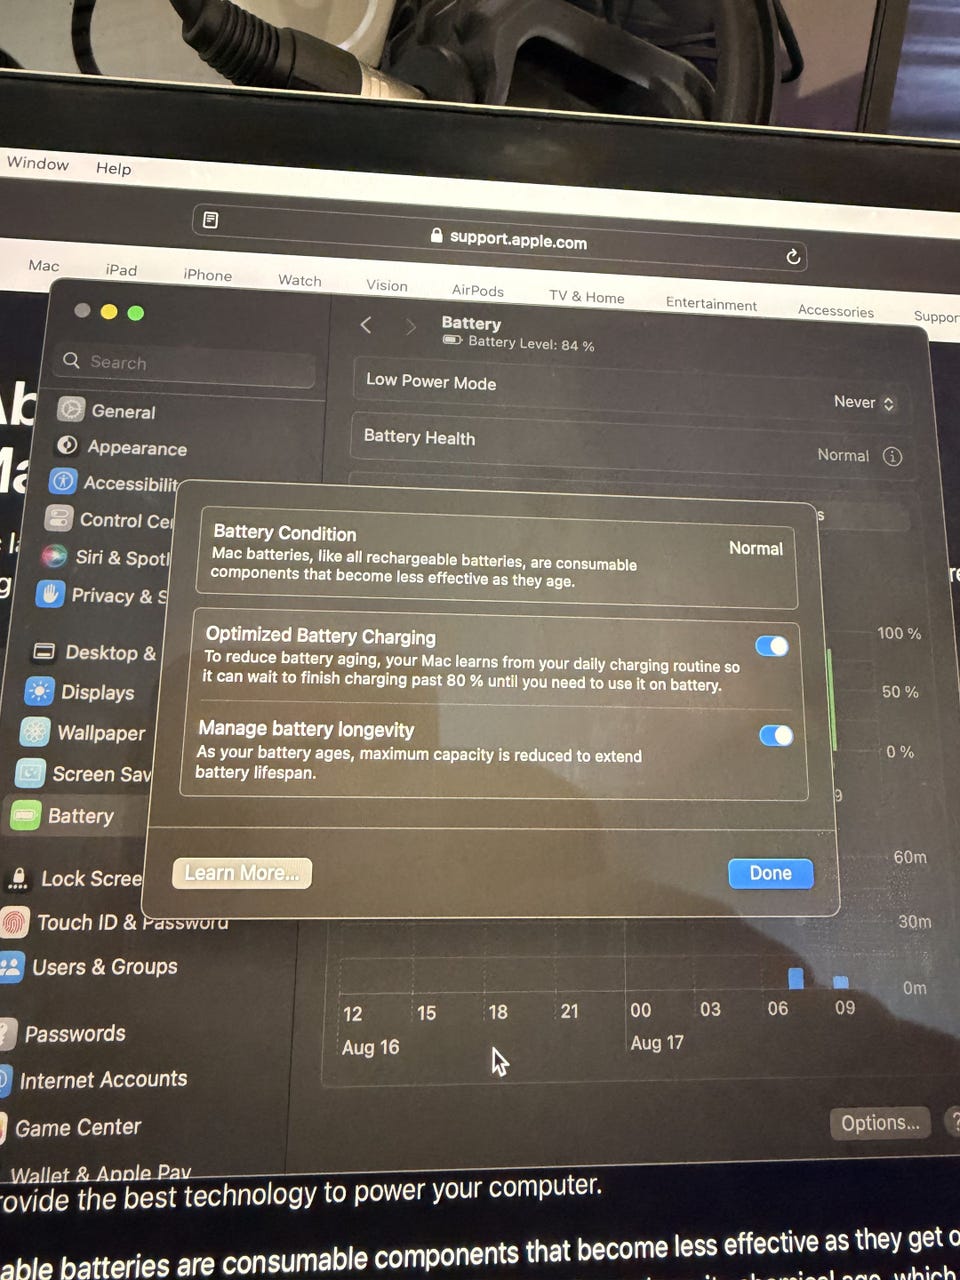This screenshot has height=1280, width=960.
Task: Click the Control Center icon
Action: [x=59, y=518]
